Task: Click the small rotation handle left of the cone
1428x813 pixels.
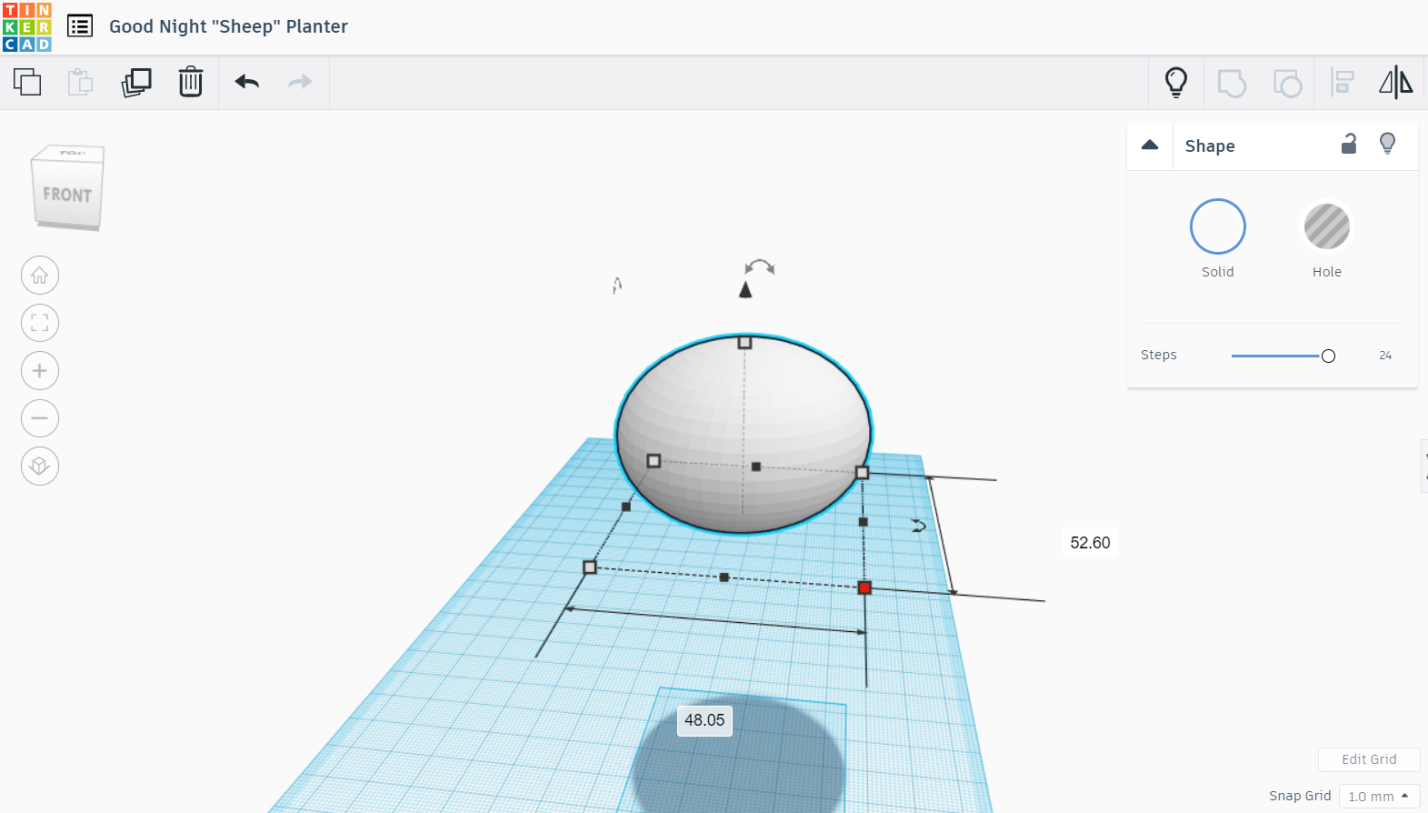Action: point(618,286)
